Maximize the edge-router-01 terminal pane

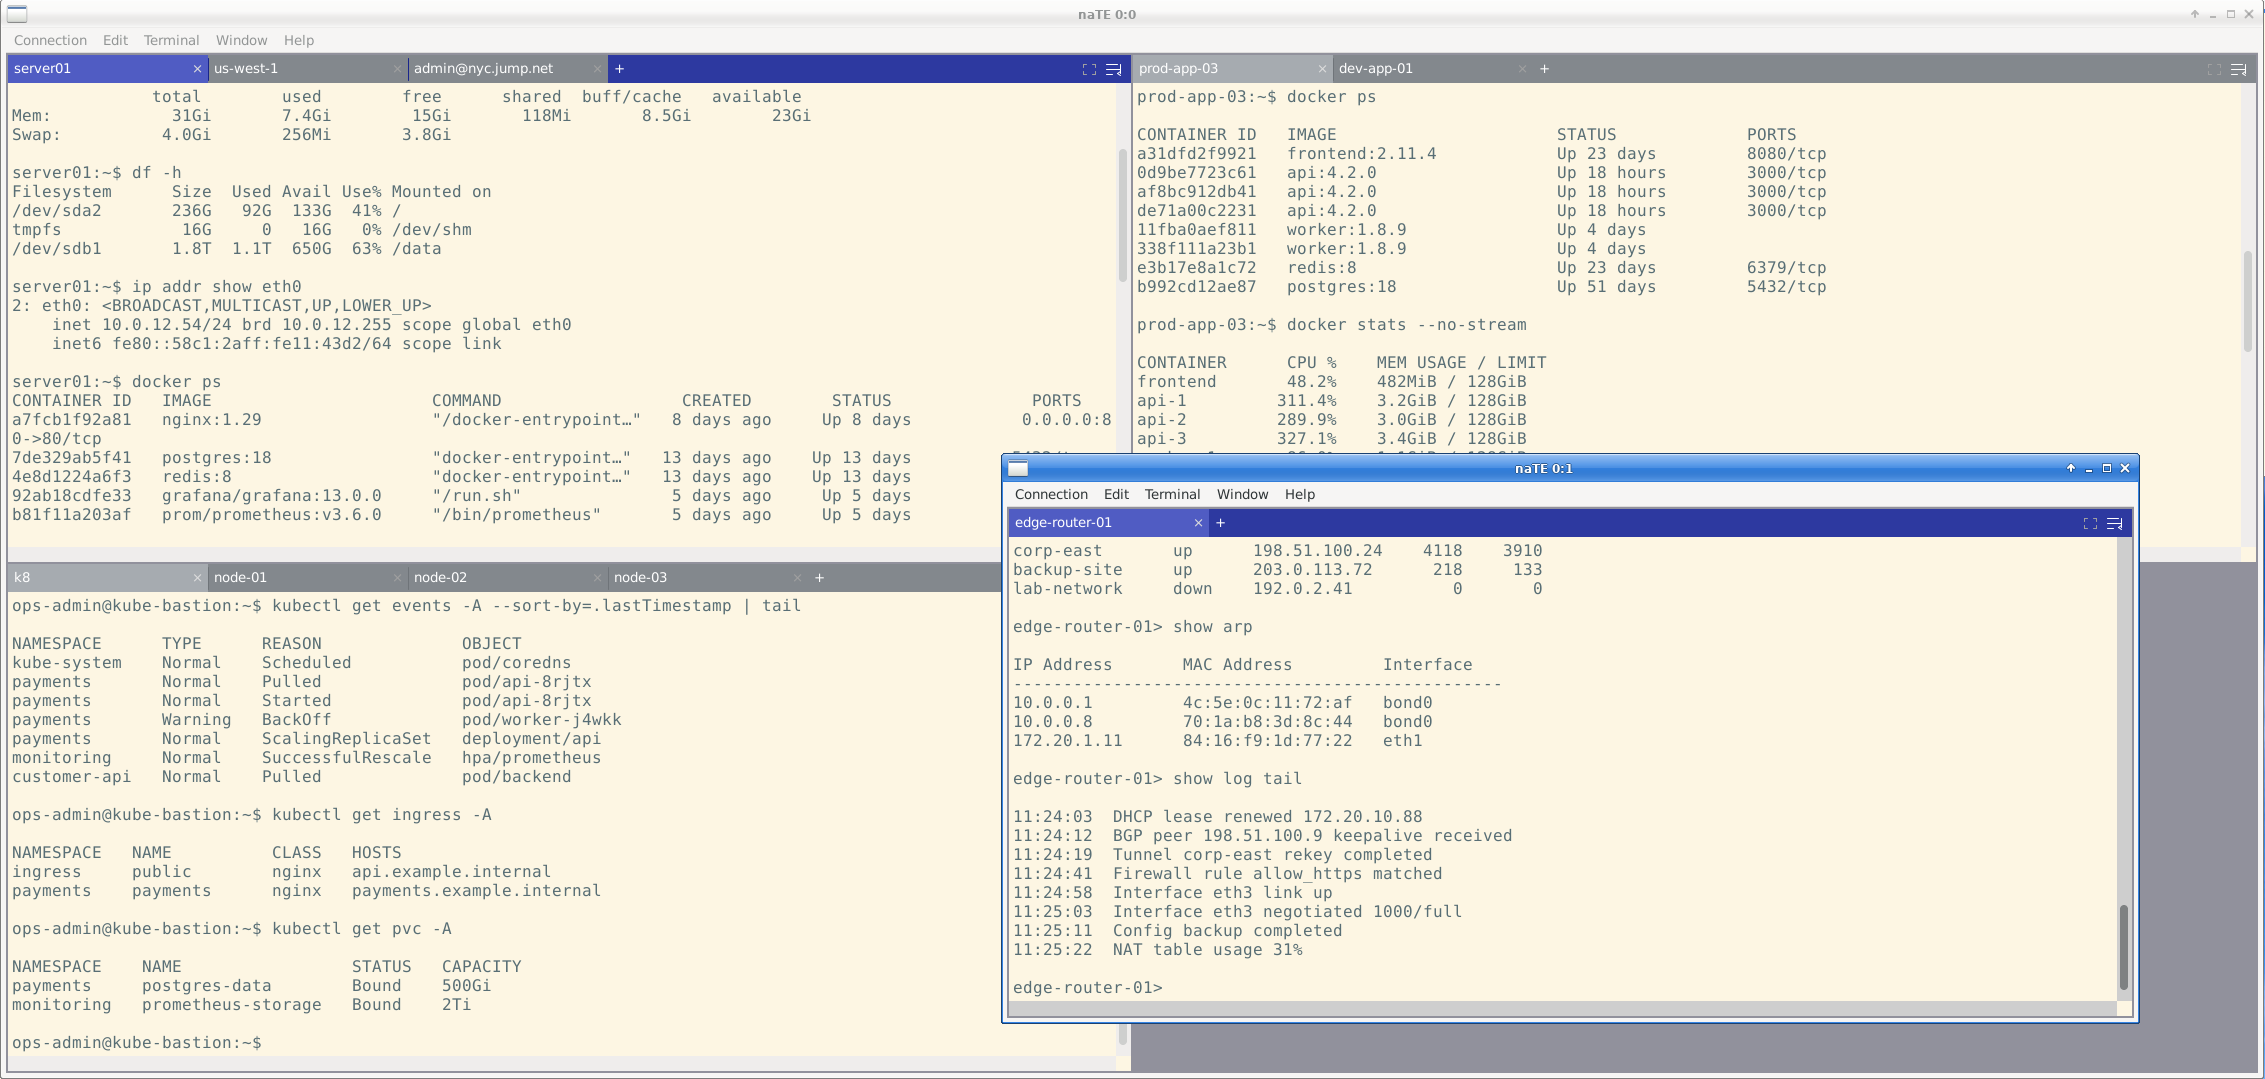coord(2090,523)
